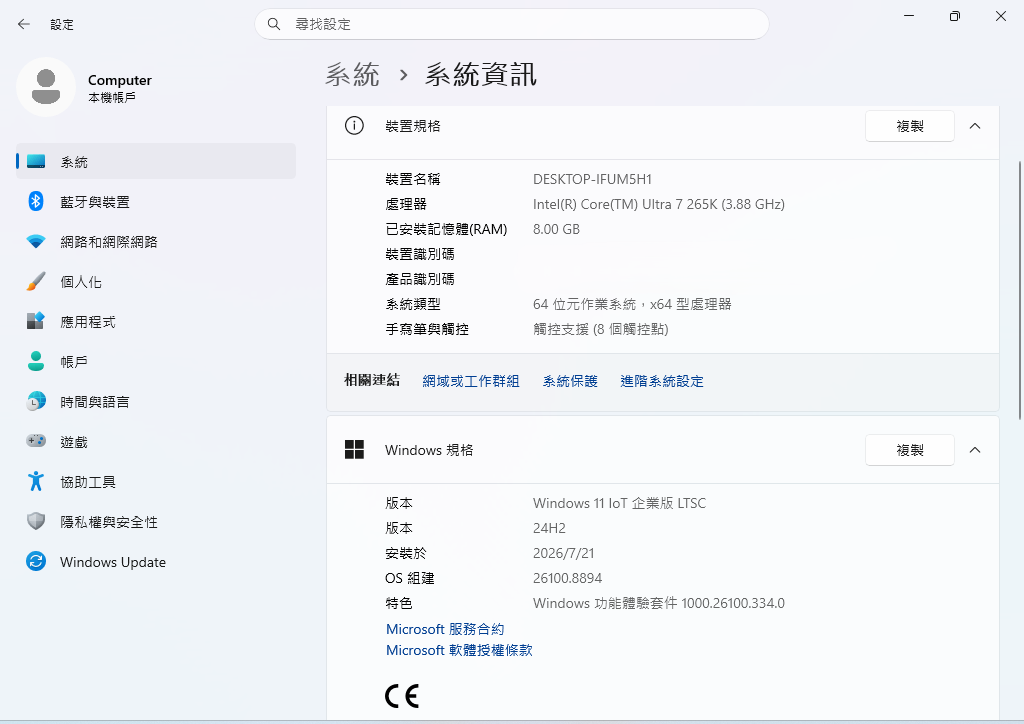Select the 個人化 paintbrush icon

click(x=36, y=281)
